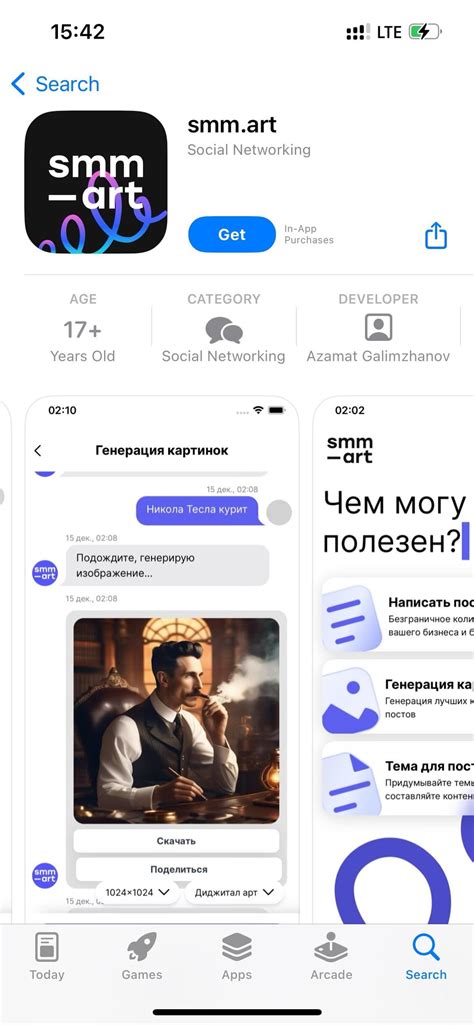Screen dimensions: 474x1025
Task: Expand the 1024×1024 size dropdown
Action: 137,892
